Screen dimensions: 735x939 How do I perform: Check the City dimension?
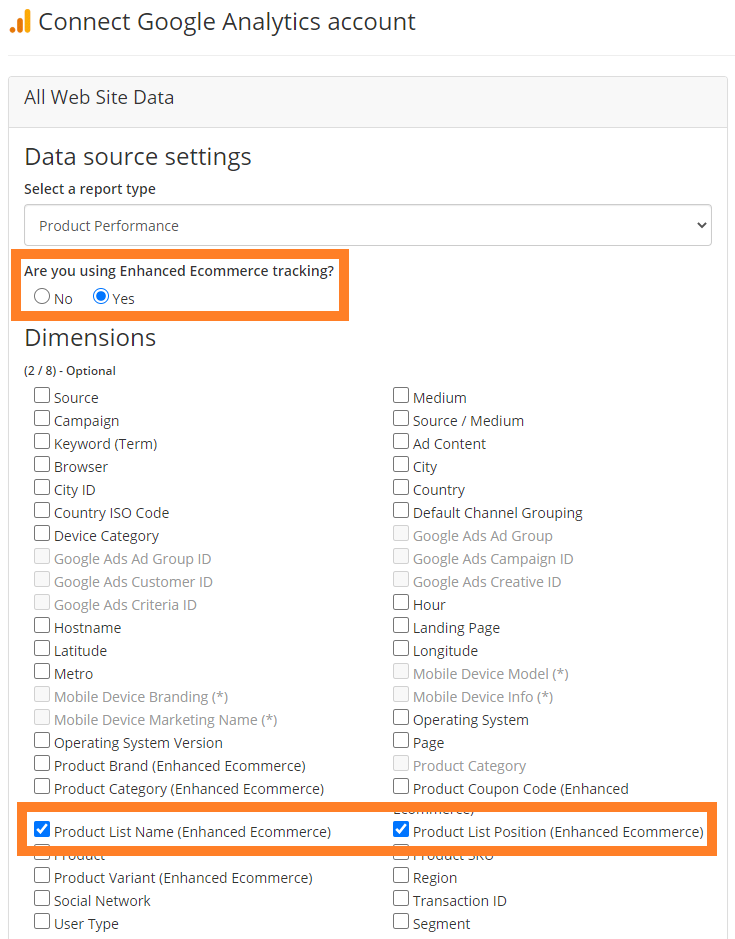(401, 464)
